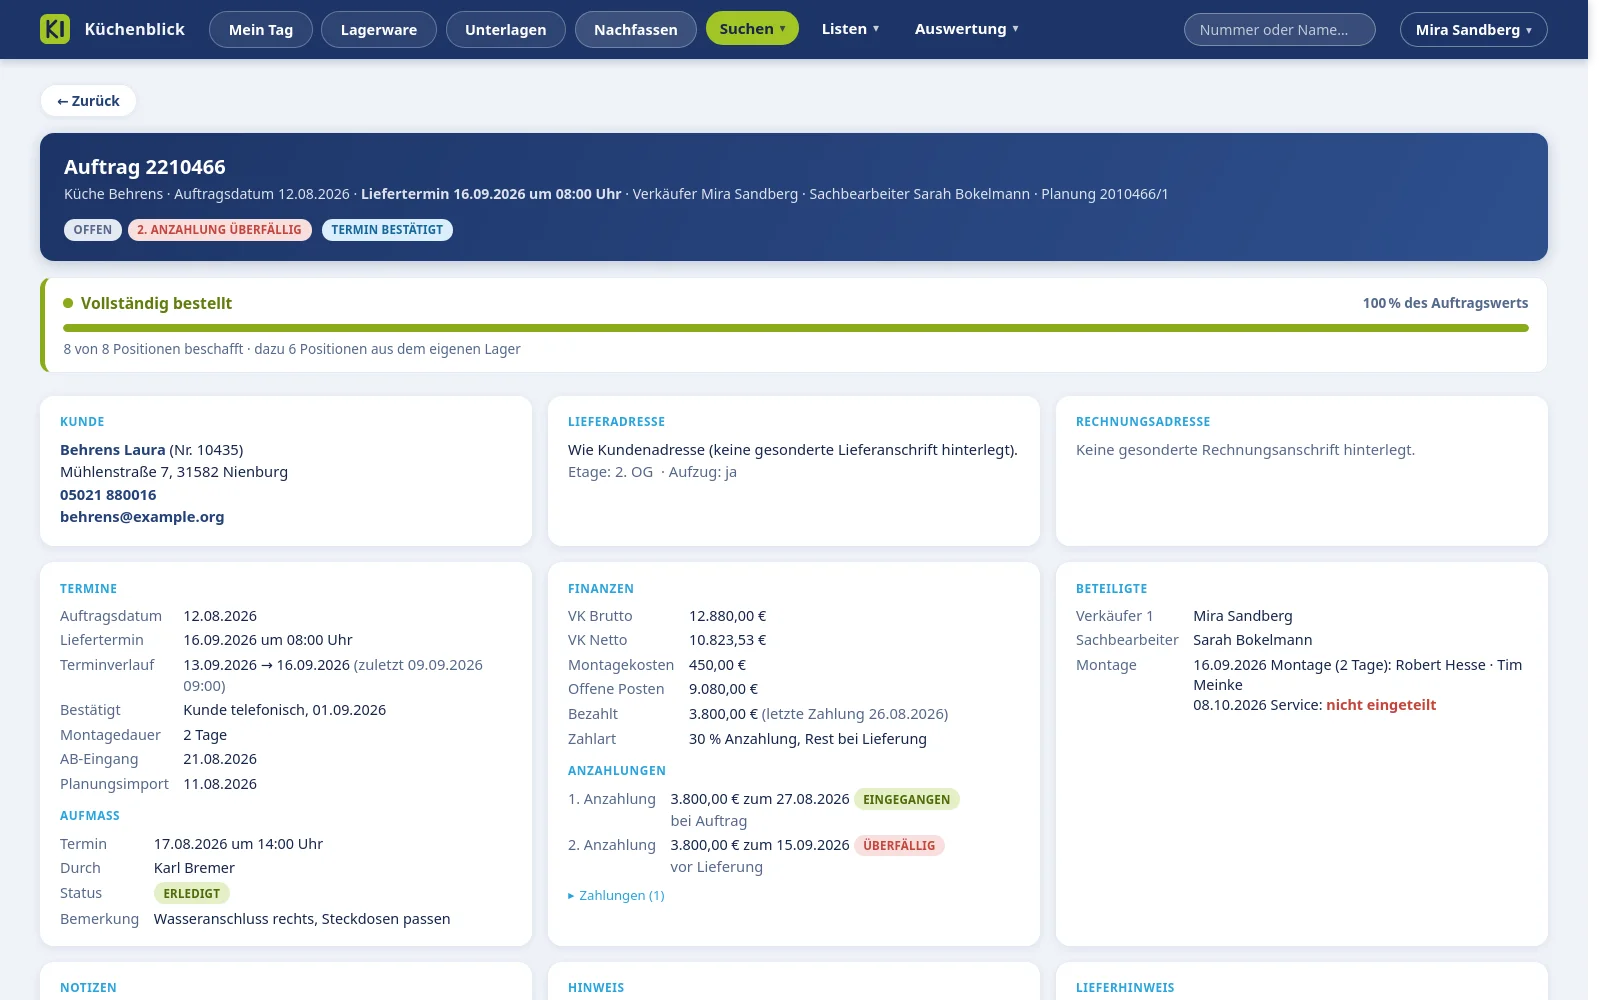Click the Küchenblick KI logo icon

(x=55, y=29)
